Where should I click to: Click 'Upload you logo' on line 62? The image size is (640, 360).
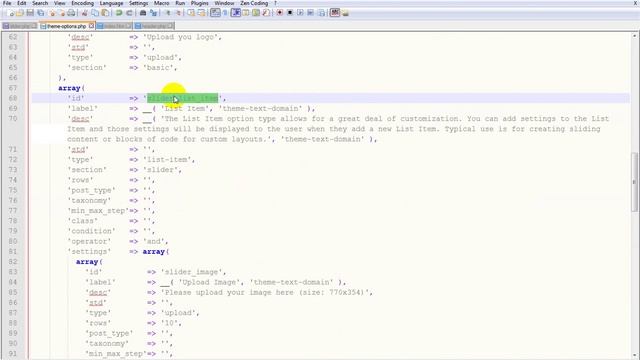(x=180, y=37)
